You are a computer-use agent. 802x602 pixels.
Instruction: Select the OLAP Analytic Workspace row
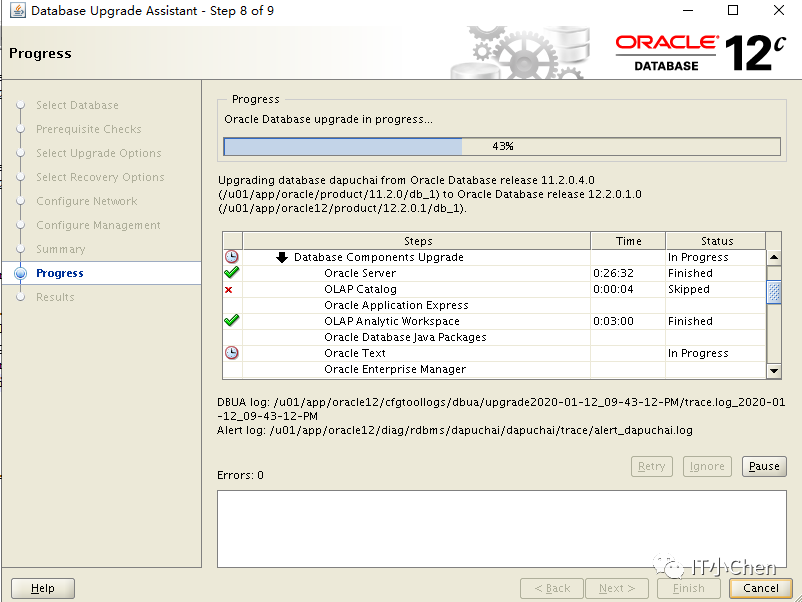click(495, 321)
